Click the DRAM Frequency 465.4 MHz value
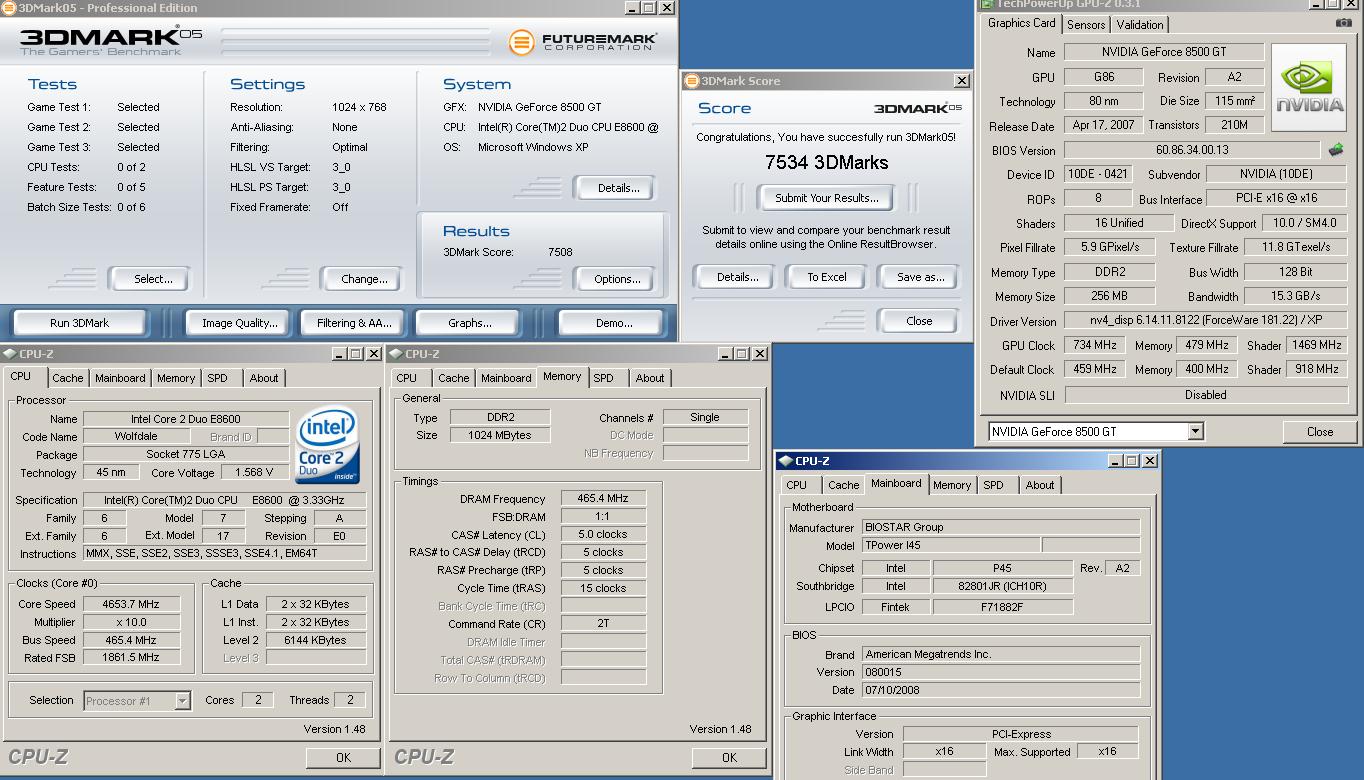Screen dimensions: 1364x780 (x=602, y=498)
